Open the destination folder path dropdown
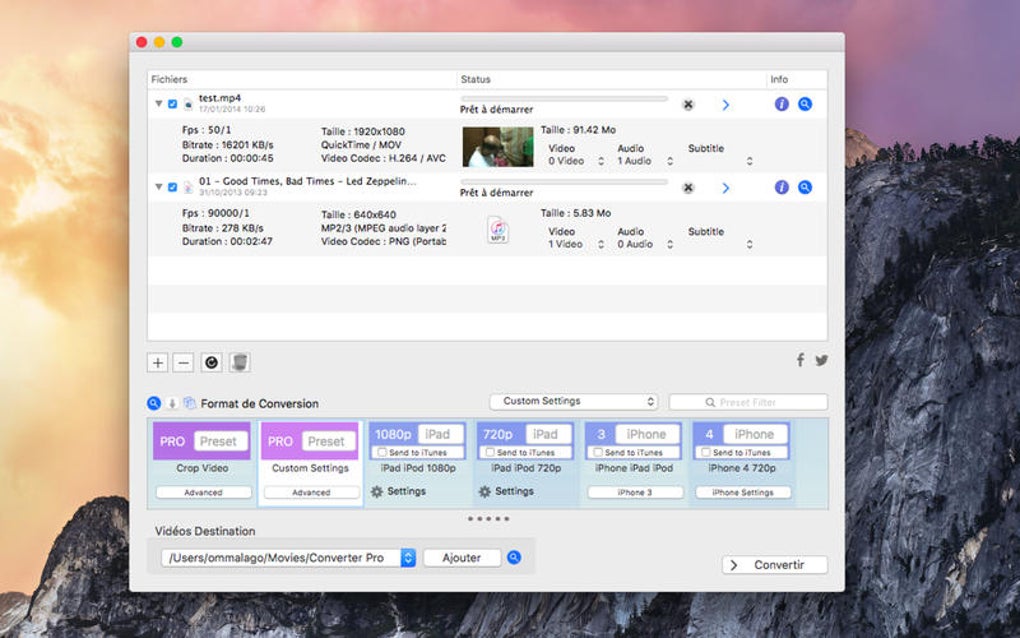This screenshot has height=638, width=1020. pos(408,558)
